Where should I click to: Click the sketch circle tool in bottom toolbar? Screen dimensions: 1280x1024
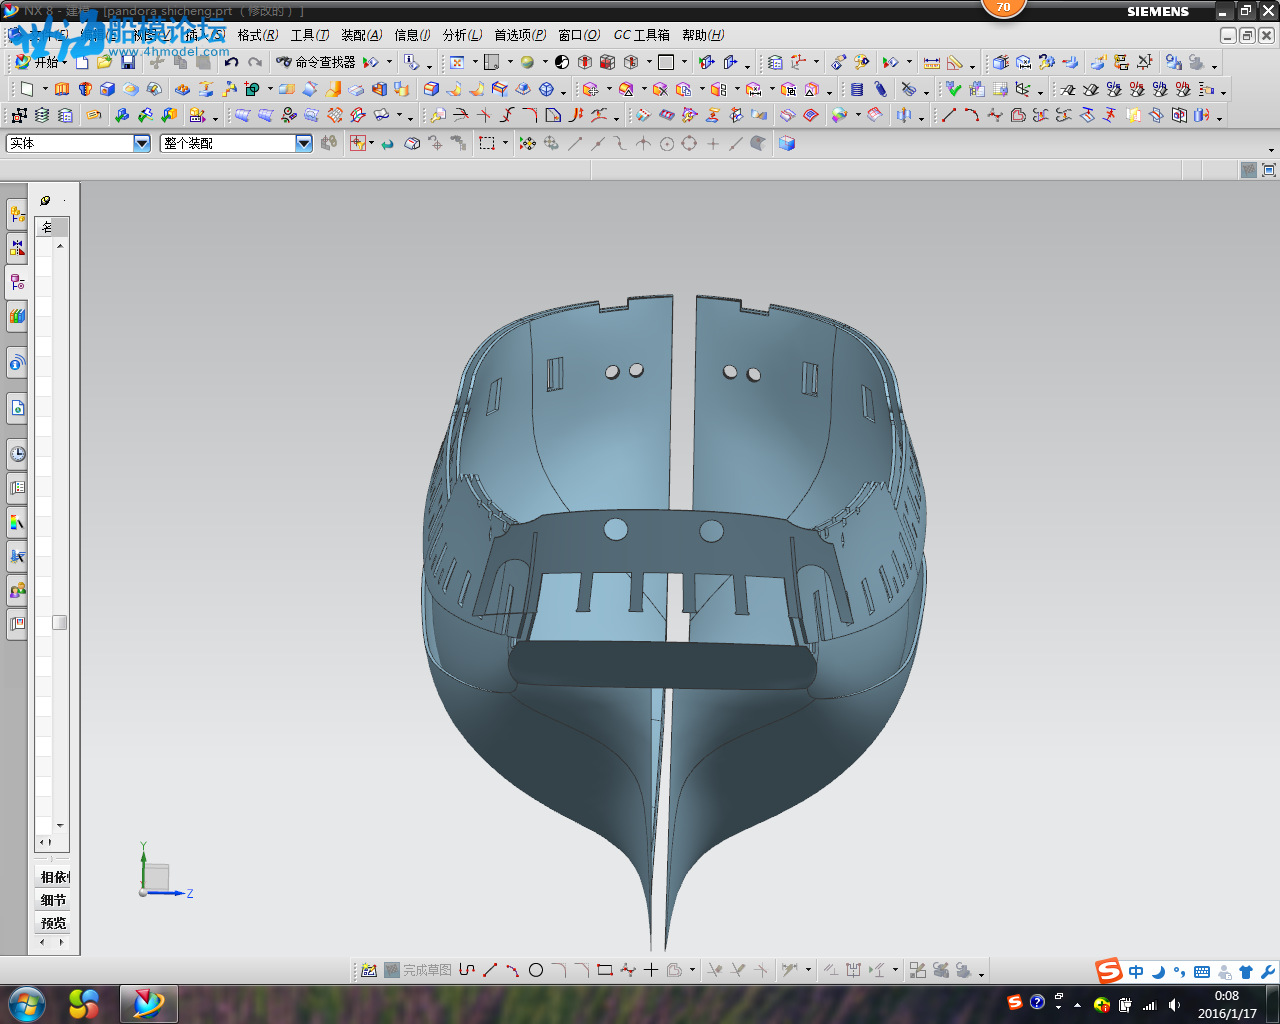pos(536,970)
